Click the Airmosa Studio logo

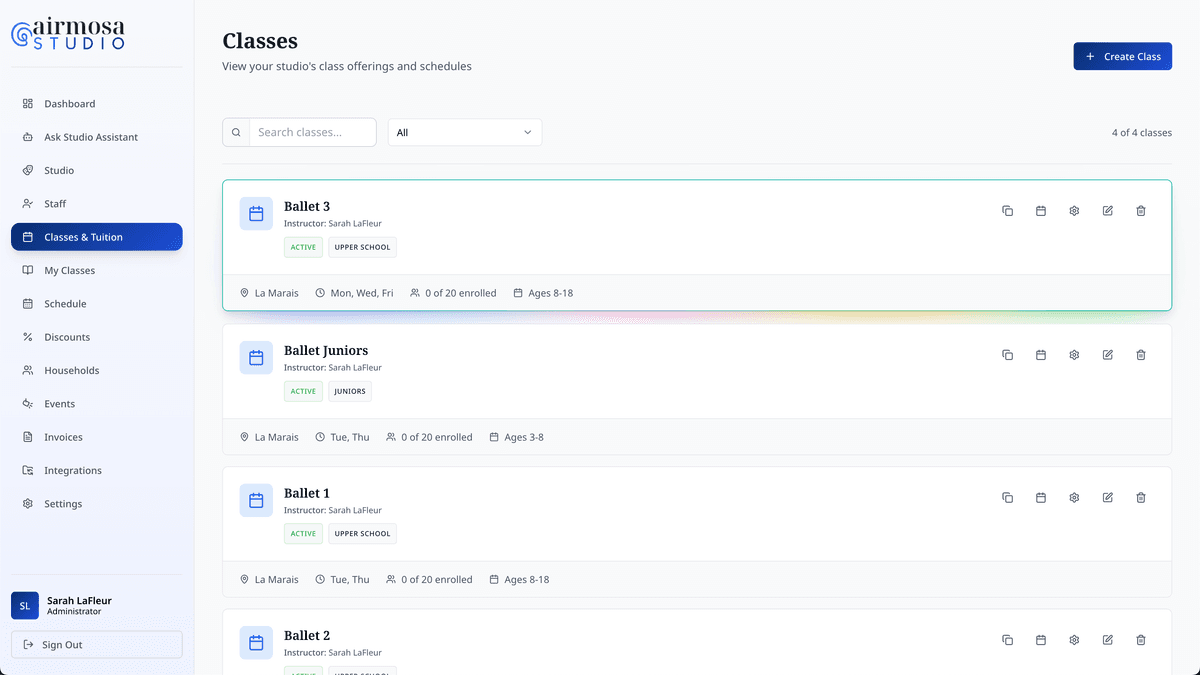pos(68,33)
